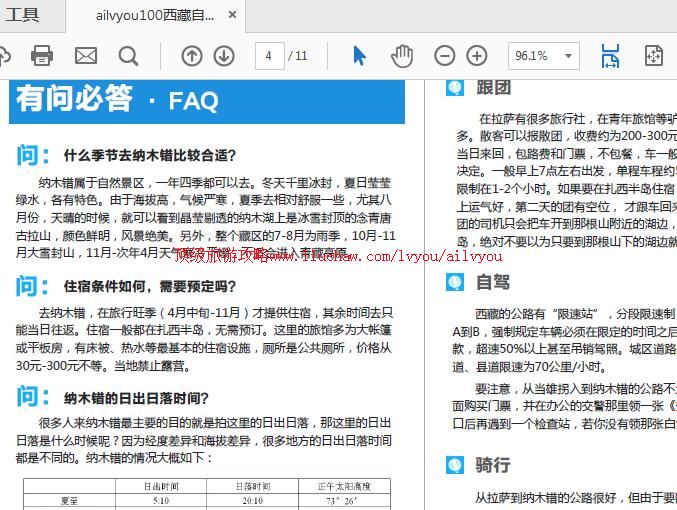Activate the arrow selection tool
677x510 pixels.
[x=359, y=56]
